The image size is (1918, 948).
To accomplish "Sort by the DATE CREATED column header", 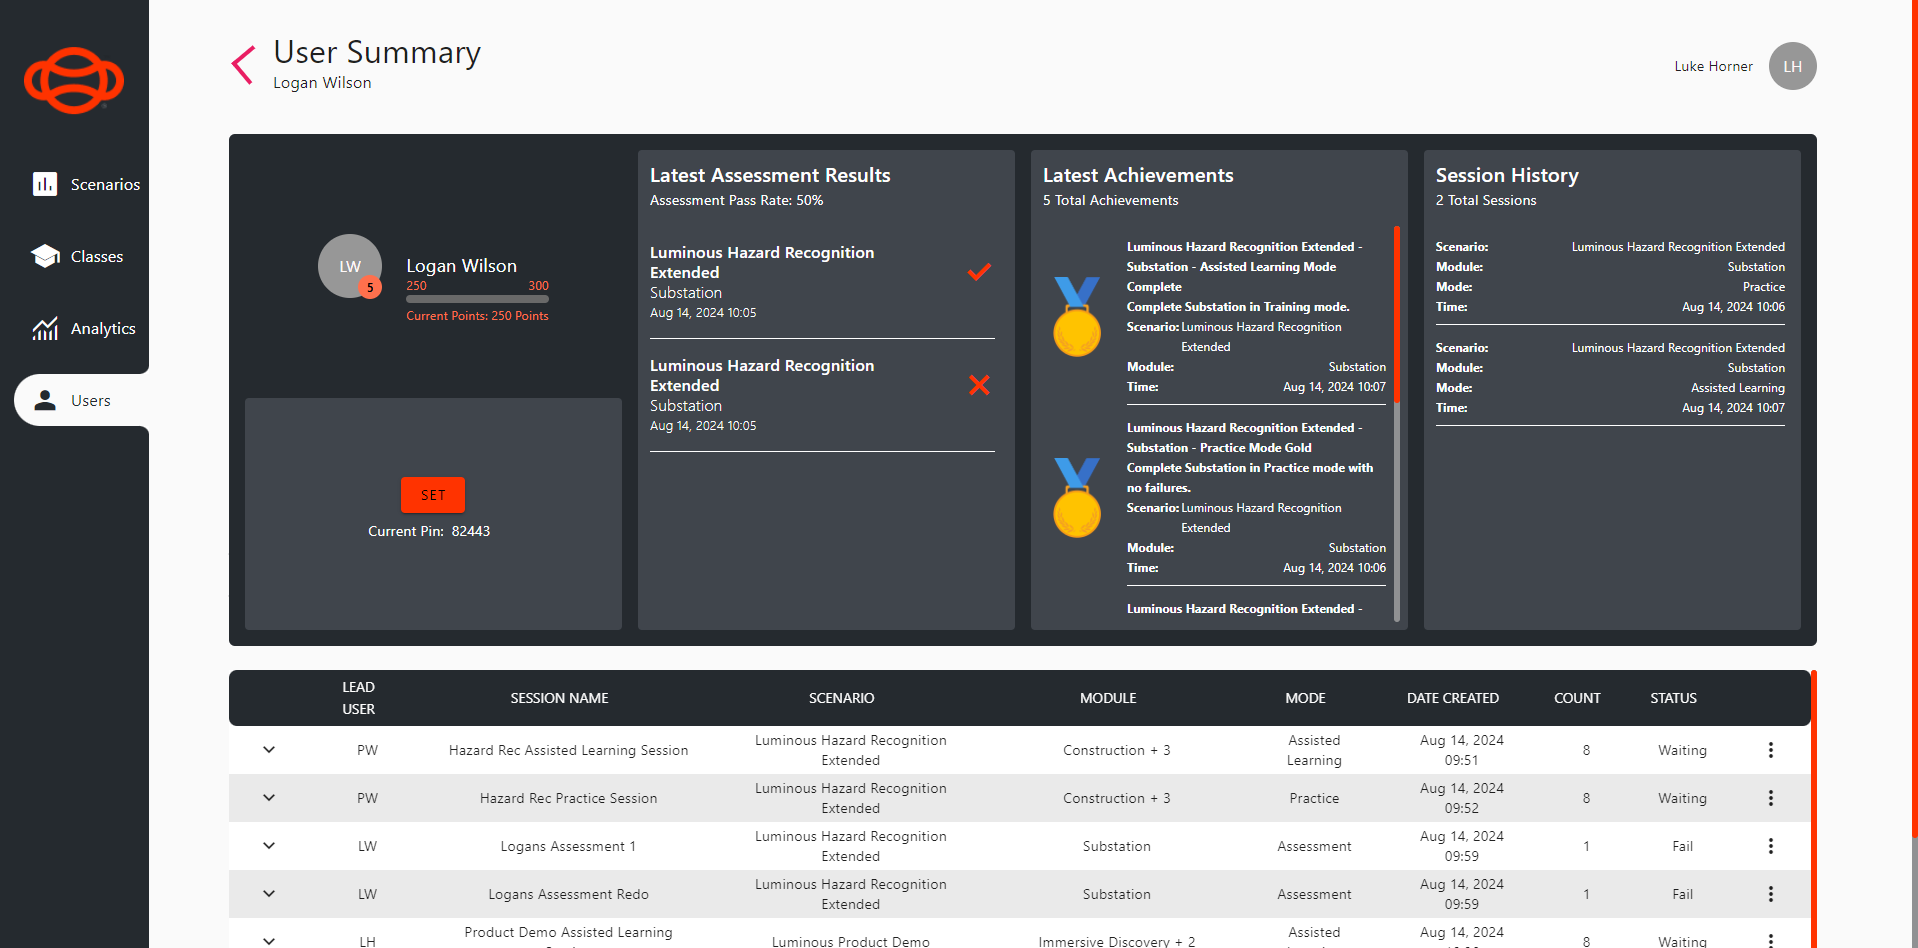I will pos(1452,698).
